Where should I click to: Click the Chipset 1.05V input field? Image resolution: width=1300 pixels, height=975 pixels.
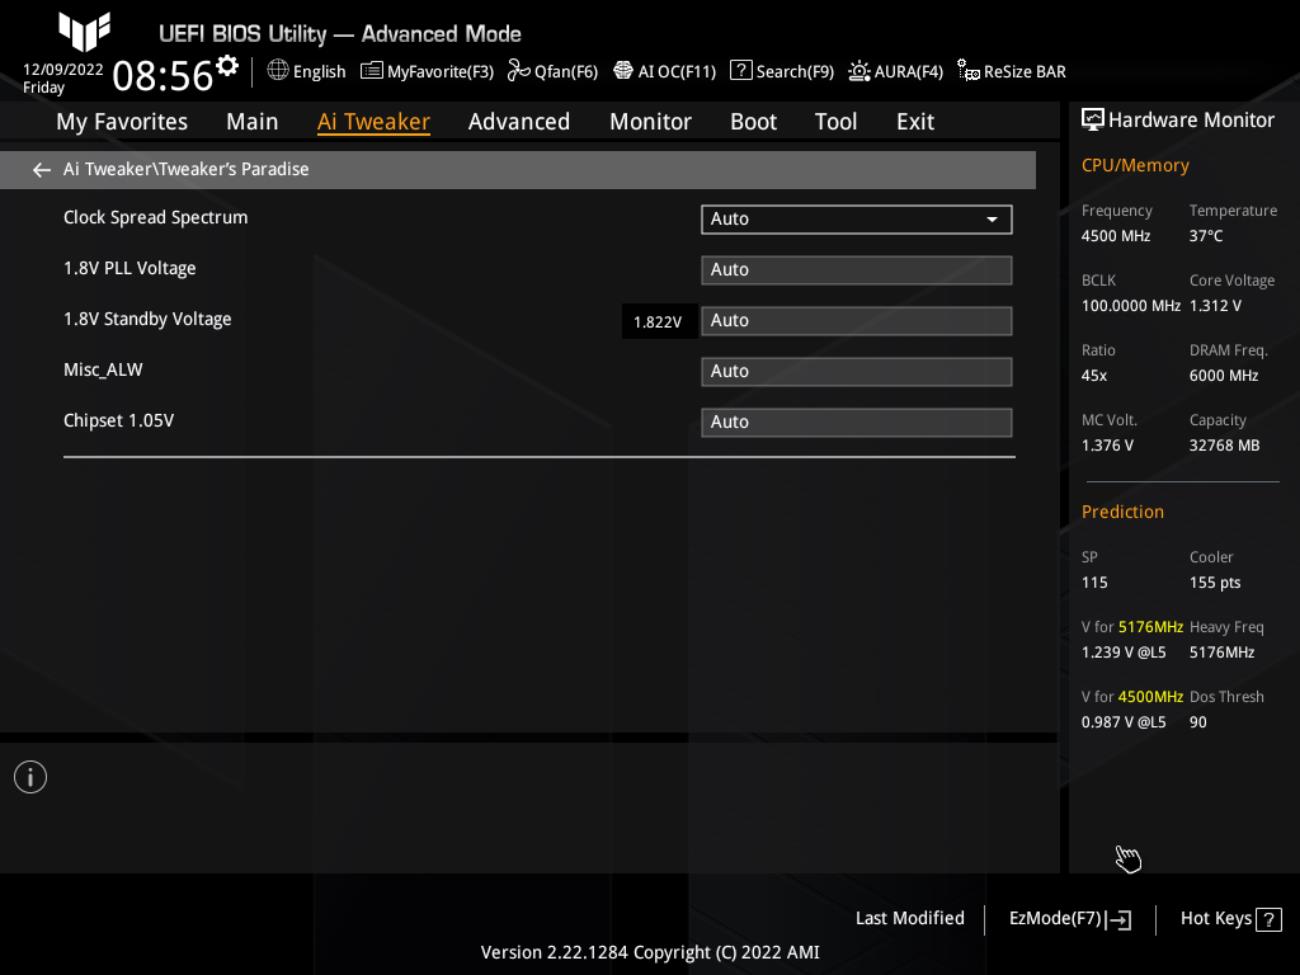[x=856, y=422]
